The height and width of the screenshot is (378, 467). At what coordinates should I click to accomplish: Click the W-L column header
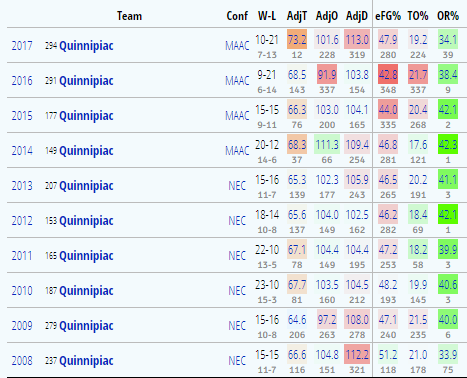pos(267,16)
